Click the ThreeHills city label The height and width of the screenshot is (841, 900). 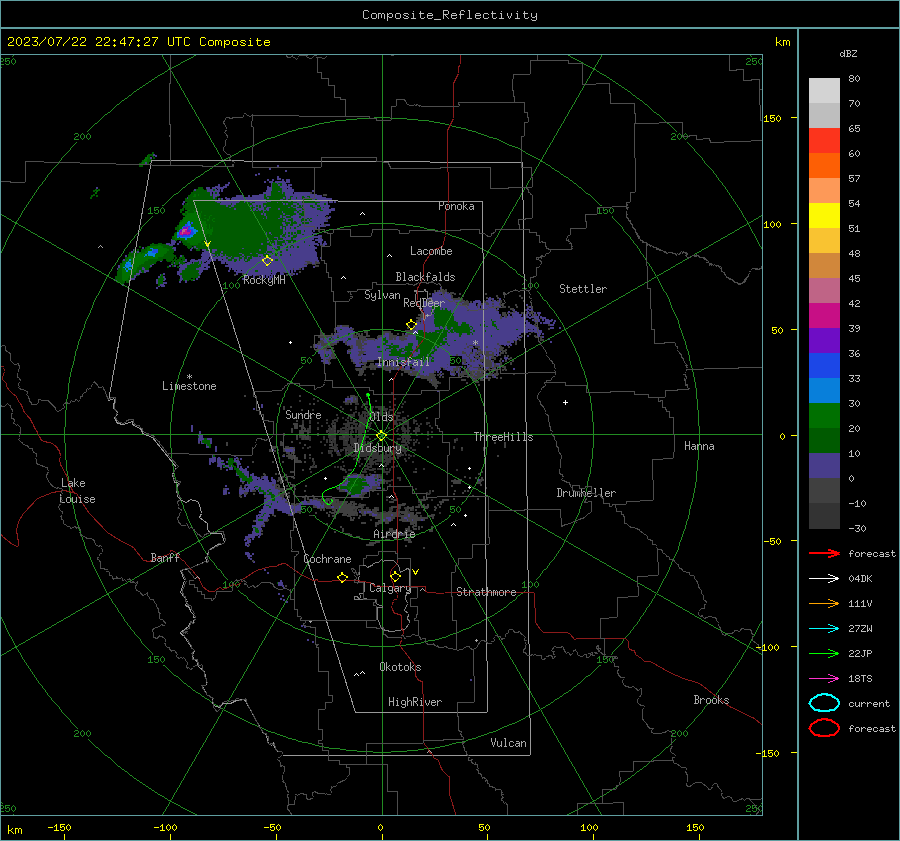point(503,437)
